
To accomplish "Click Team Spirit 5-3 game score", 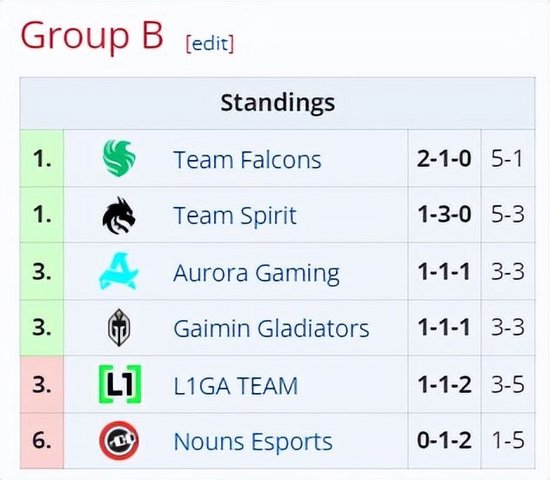I will (x=508, y=214).
